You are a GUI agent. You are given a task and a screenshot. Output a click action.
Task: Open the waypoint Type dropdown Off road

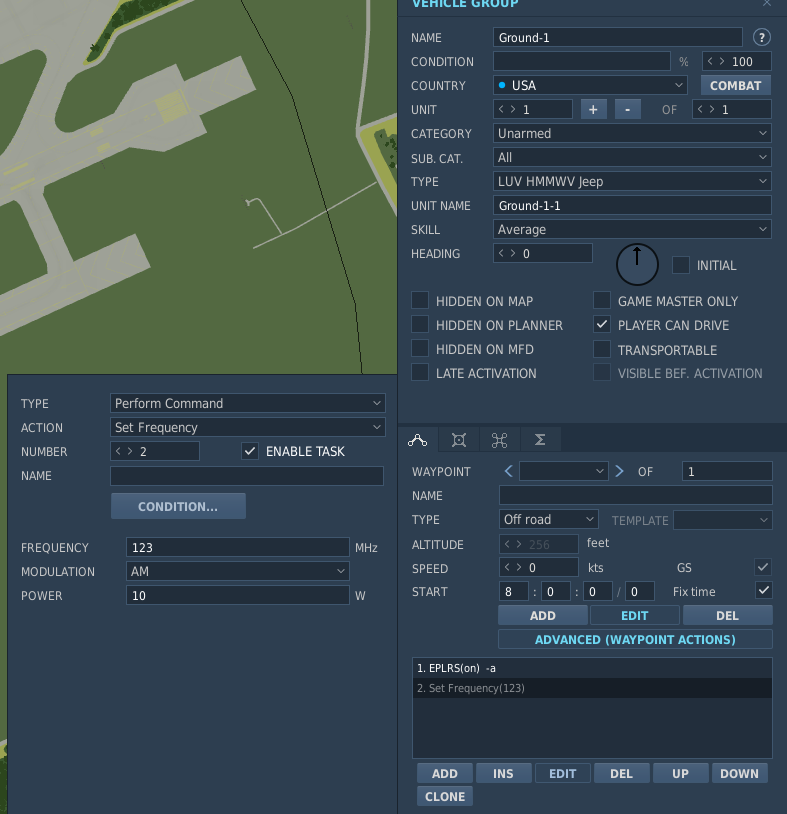point(549,519)
